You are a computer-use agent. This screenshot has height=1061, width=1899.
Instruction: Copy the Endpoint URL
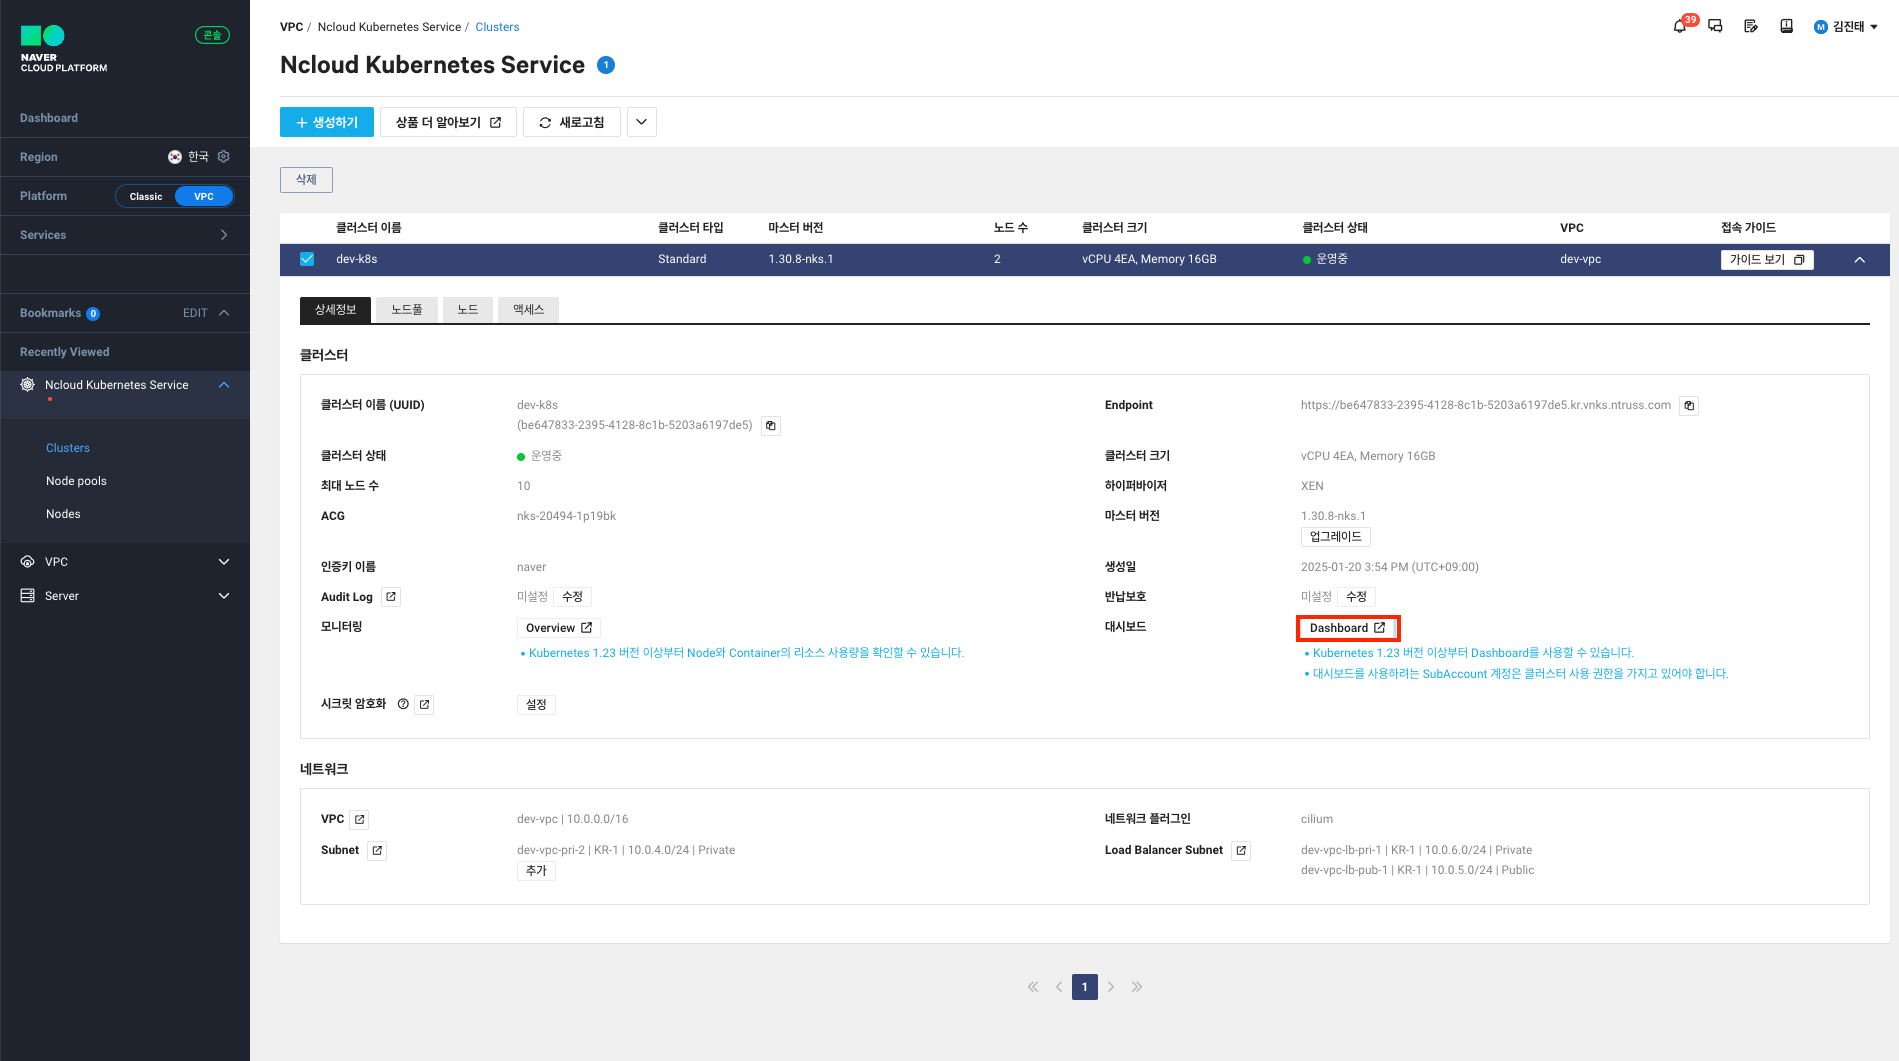point(1689,406)
